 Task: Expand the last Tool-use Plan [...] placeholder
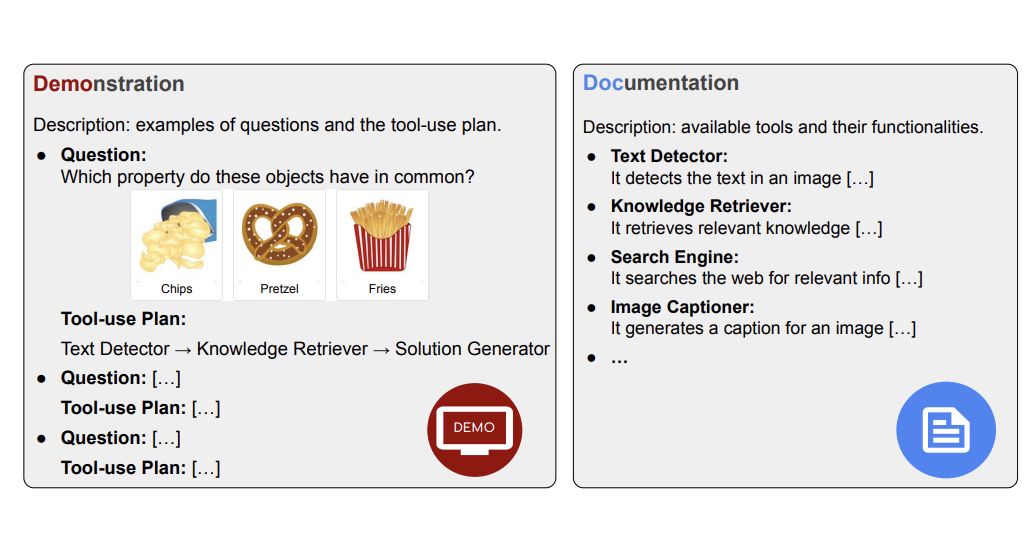[140, 468]
